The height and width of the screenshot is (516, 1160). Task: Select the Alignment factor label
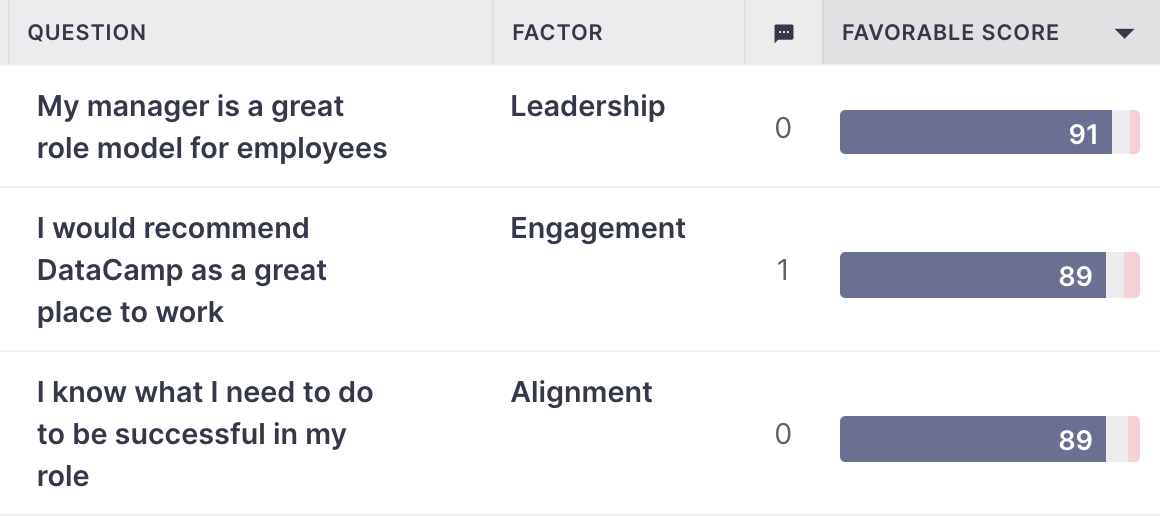(581, 392)
